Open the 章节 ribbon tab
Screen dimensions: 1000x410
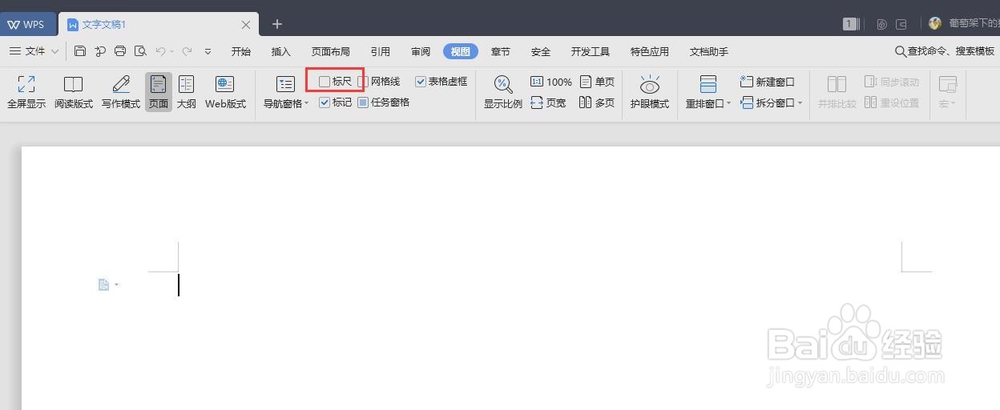click(x=500, y=52)
